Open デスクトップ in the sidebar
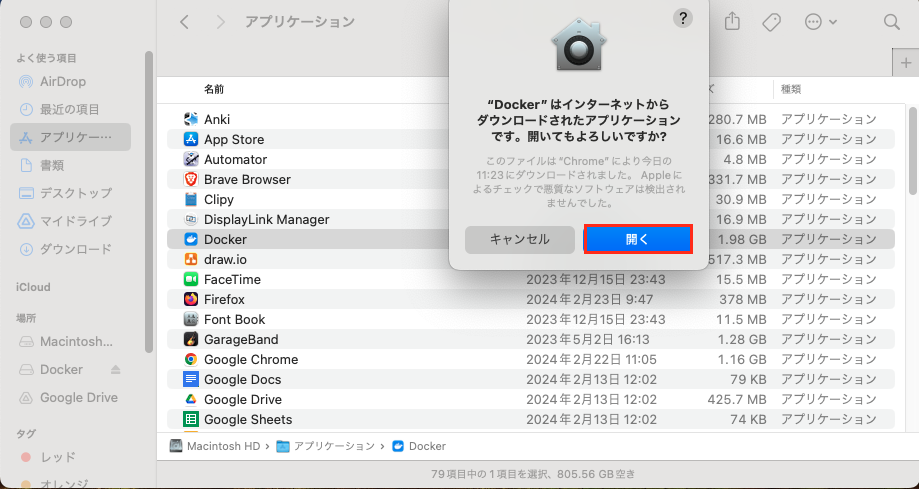 coord(70,193)
